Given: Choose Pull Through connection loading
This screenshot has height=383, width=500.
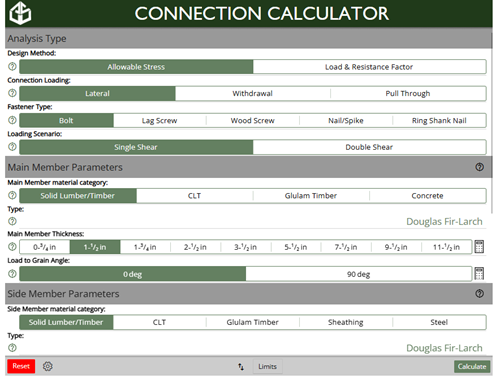Looking at the screenshot, I should tap(408, 94).
